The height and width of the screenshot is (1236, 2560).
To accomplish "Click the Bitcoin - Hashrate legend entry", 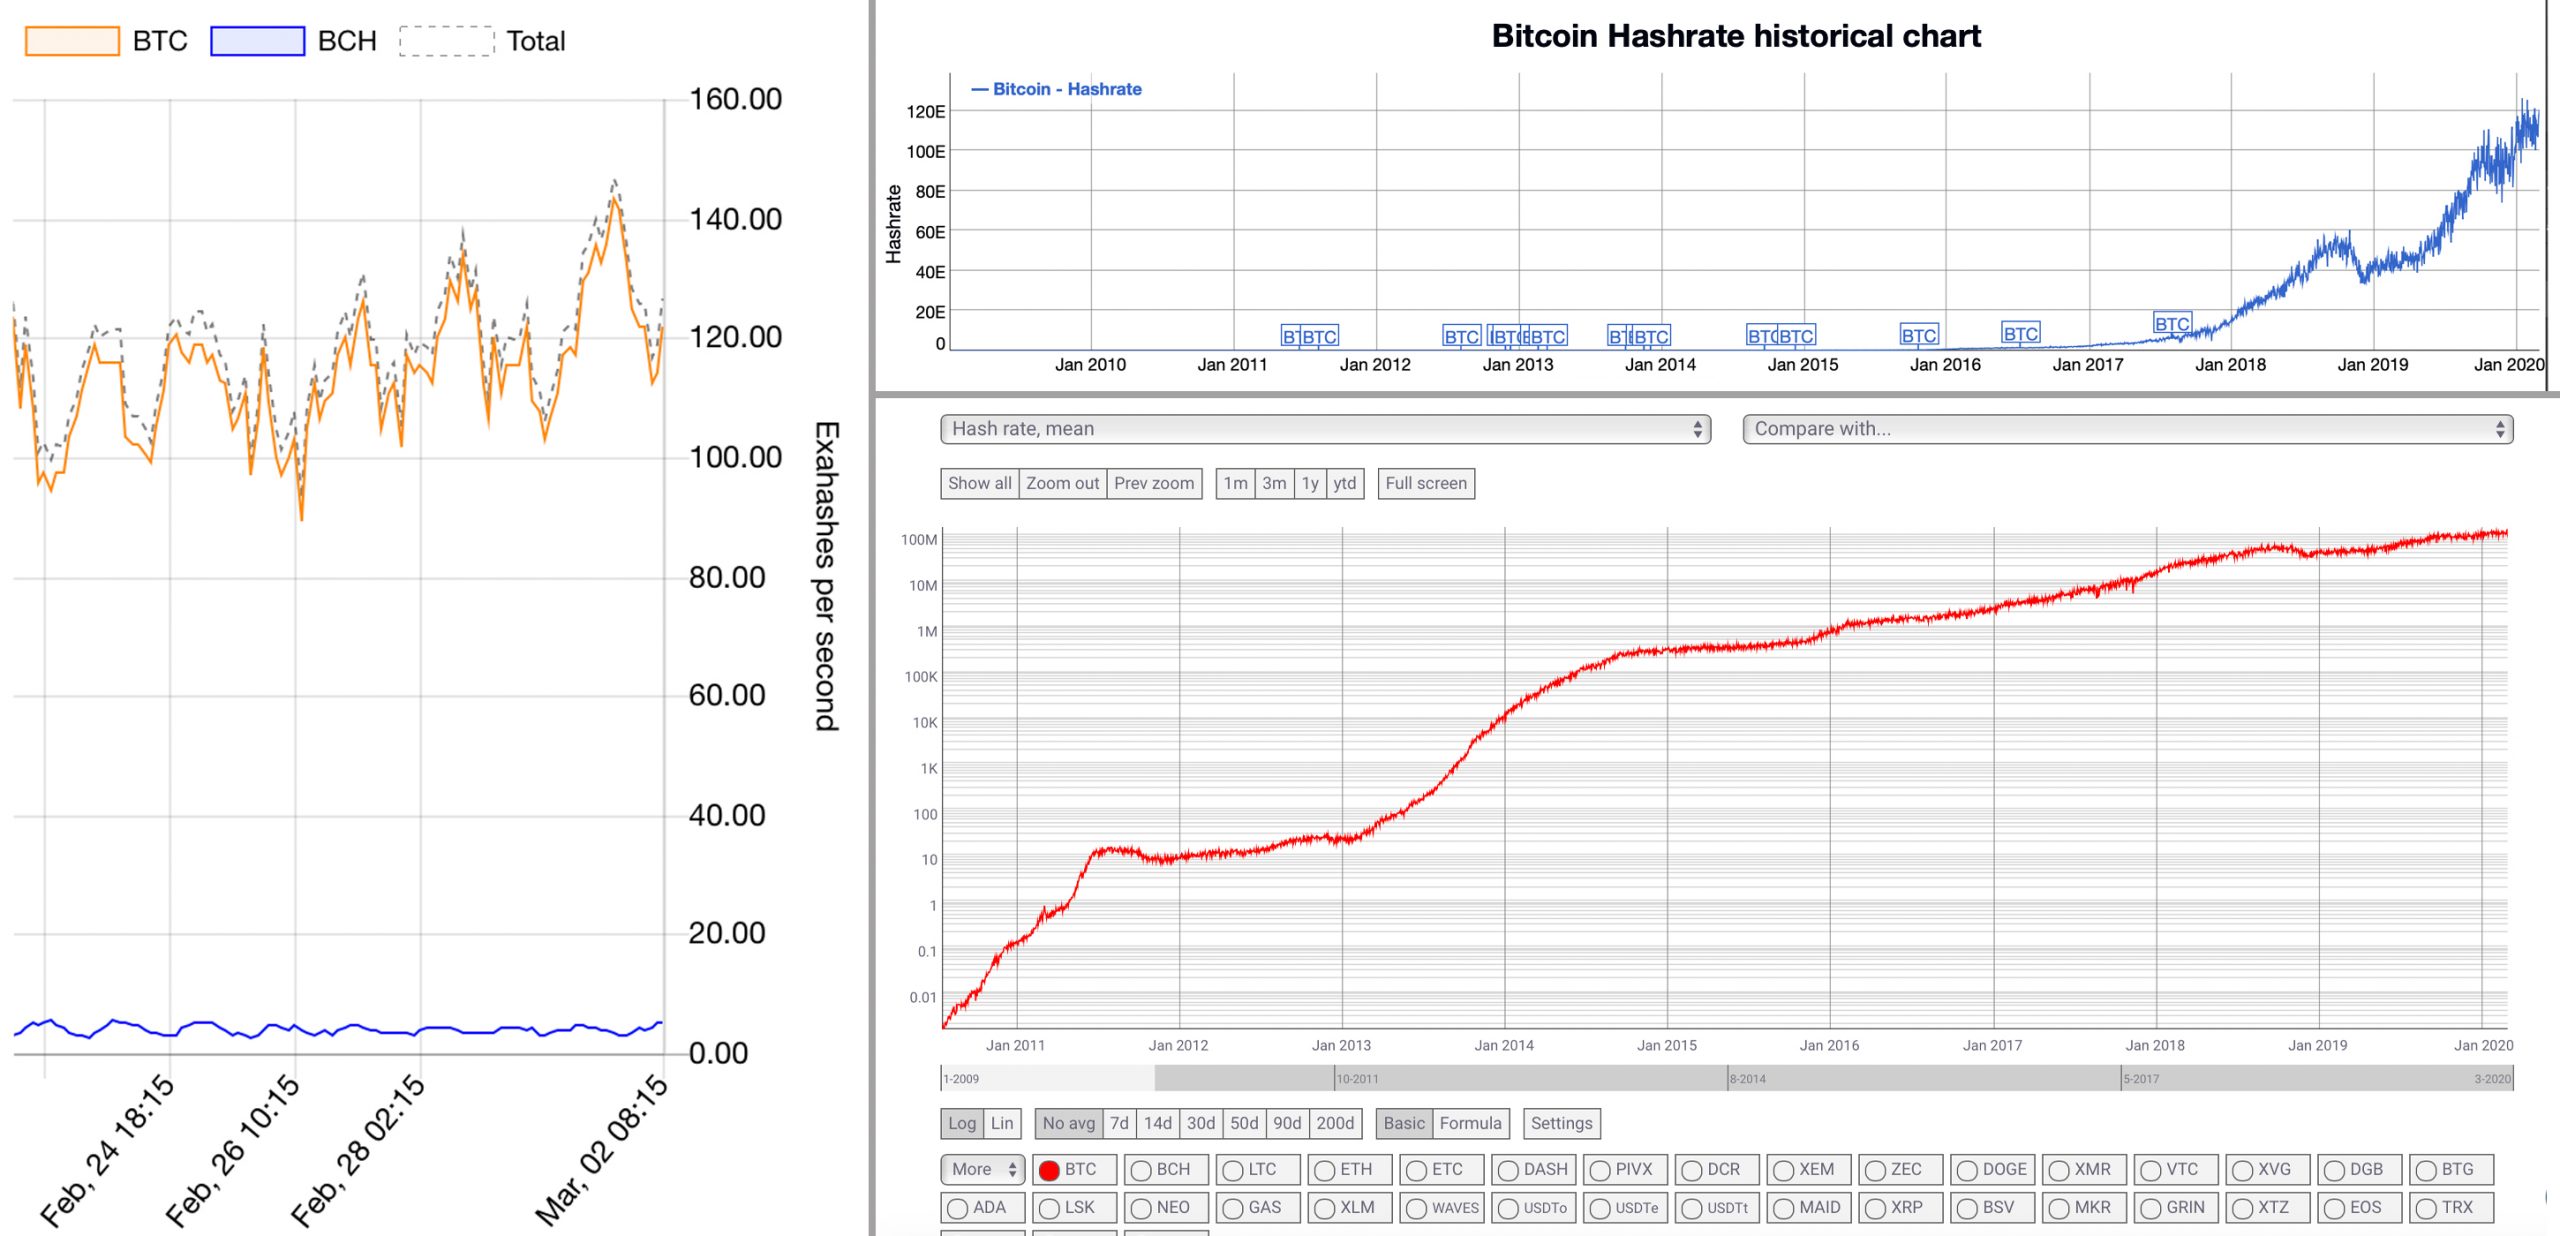I will 1056,89.
